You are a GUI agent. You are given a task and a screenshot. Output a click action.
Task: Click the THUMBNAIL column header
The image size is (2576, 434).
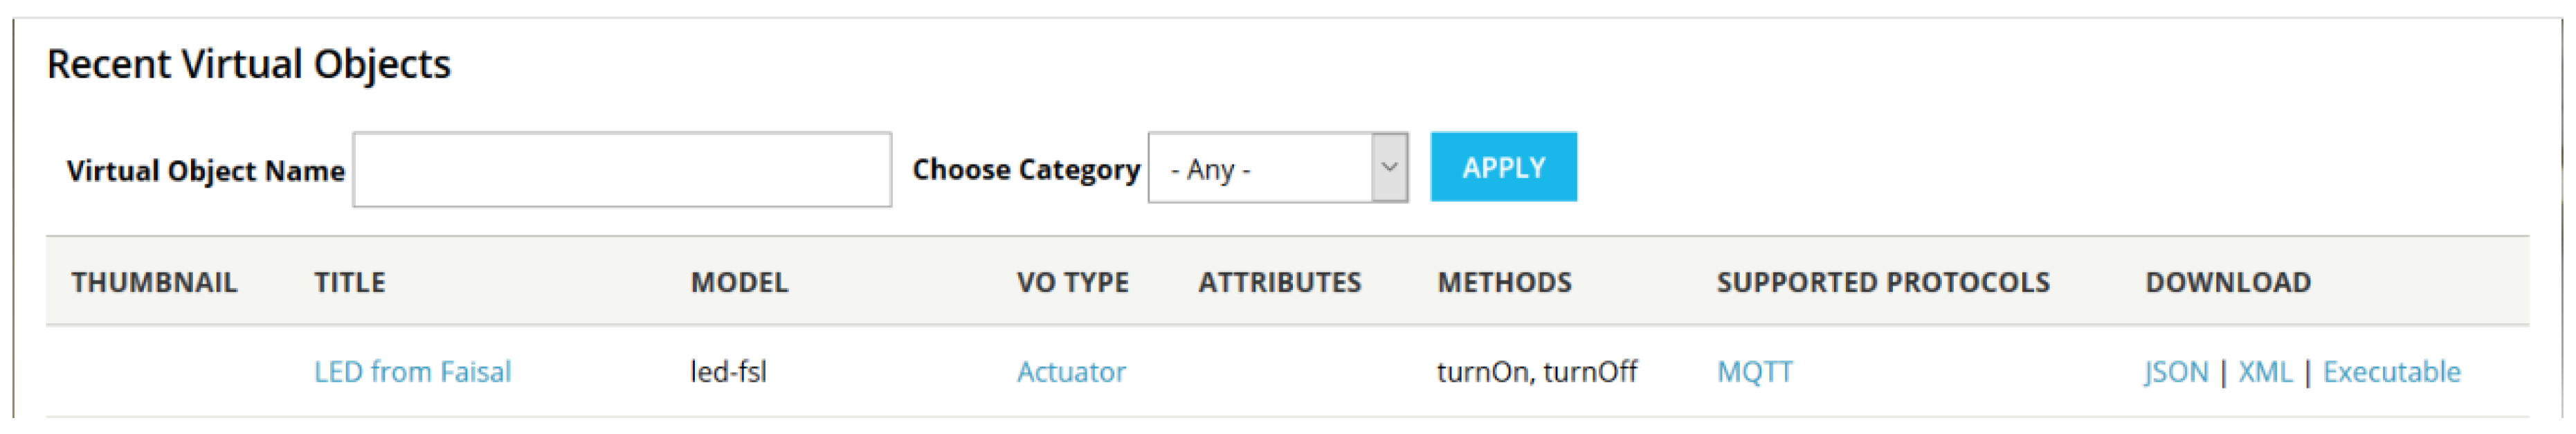(154, 282)
